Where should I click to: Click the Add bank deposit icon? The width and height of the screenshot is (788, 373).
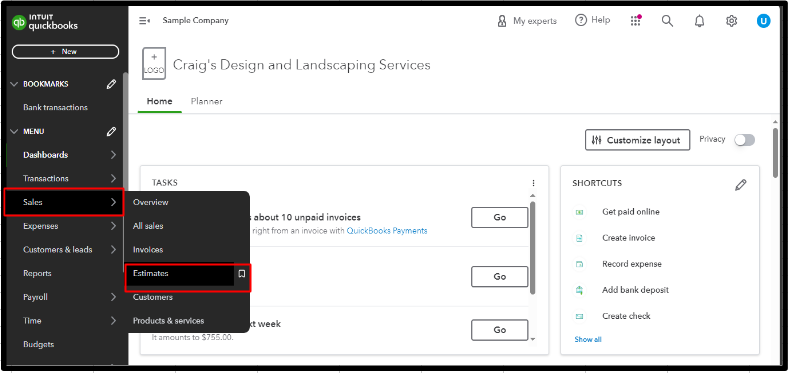click(x=579, y=290)
